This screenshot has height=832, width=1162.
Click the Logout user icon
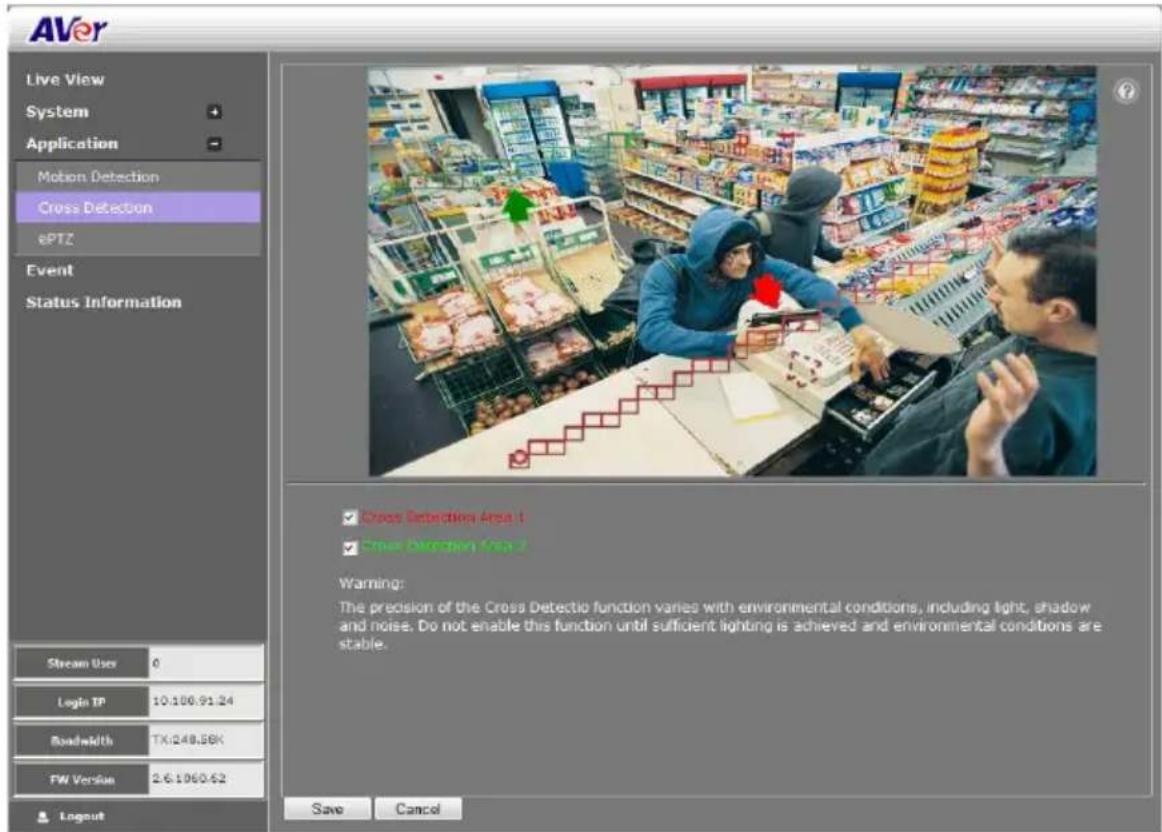pyautogui.click(x=43, y=816)
